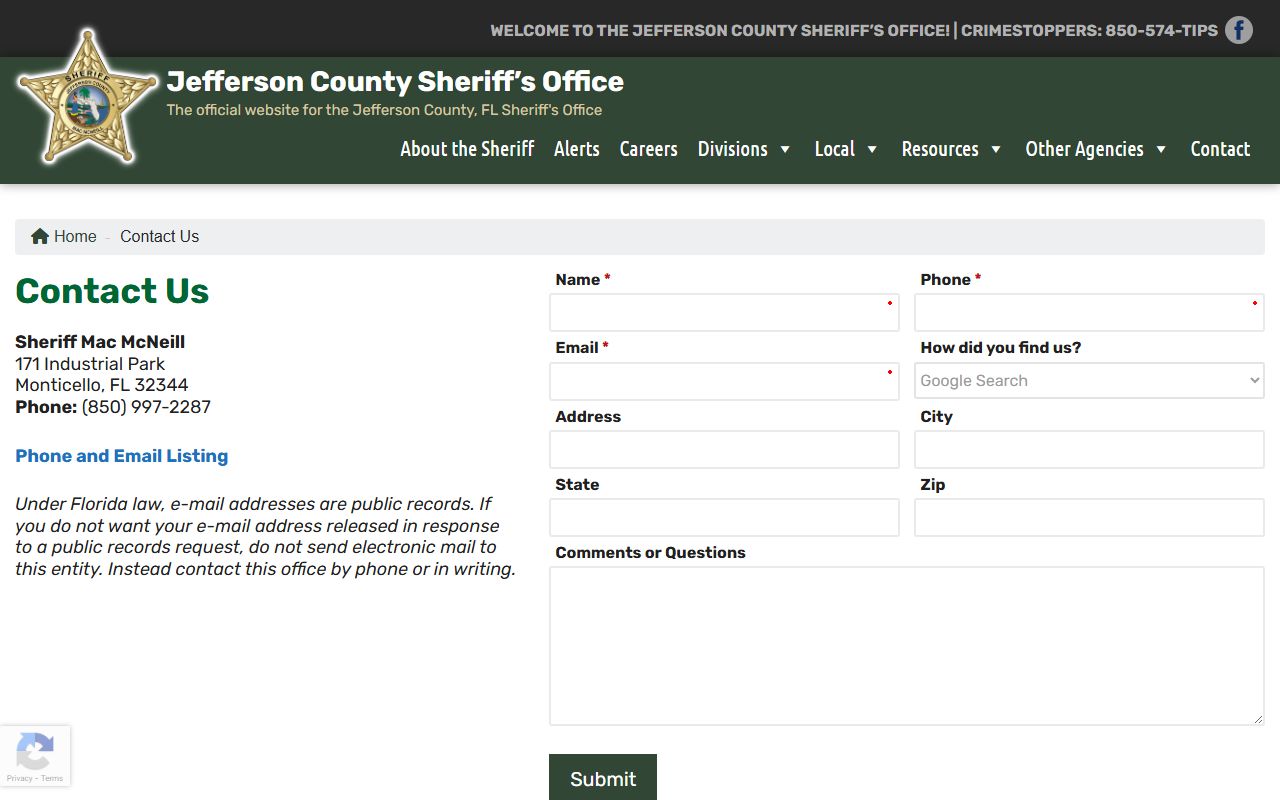Focus the Name input field
1280x800 pixels.
(724, 312)
